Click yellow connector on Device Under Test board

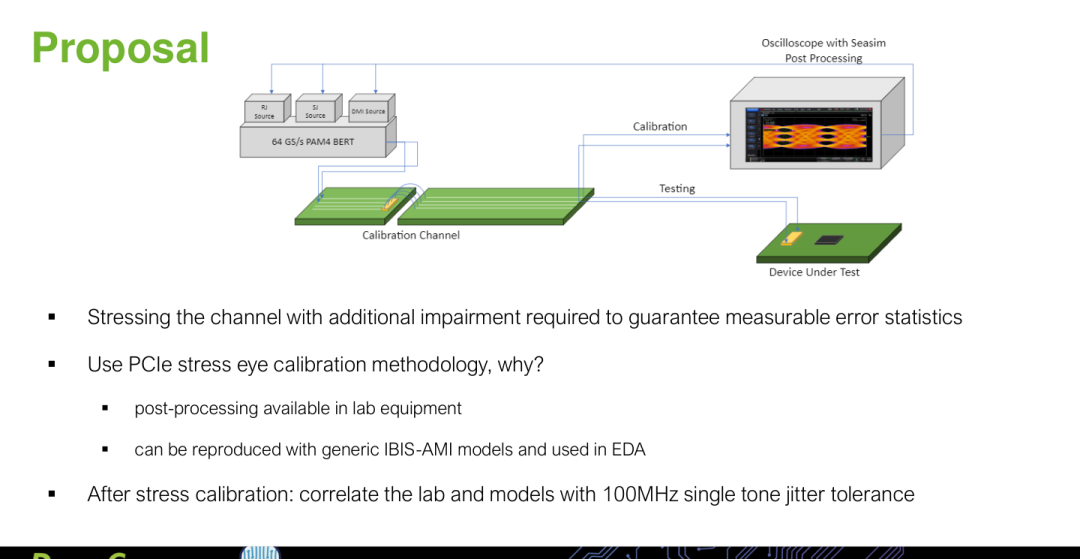coord(792,238)
